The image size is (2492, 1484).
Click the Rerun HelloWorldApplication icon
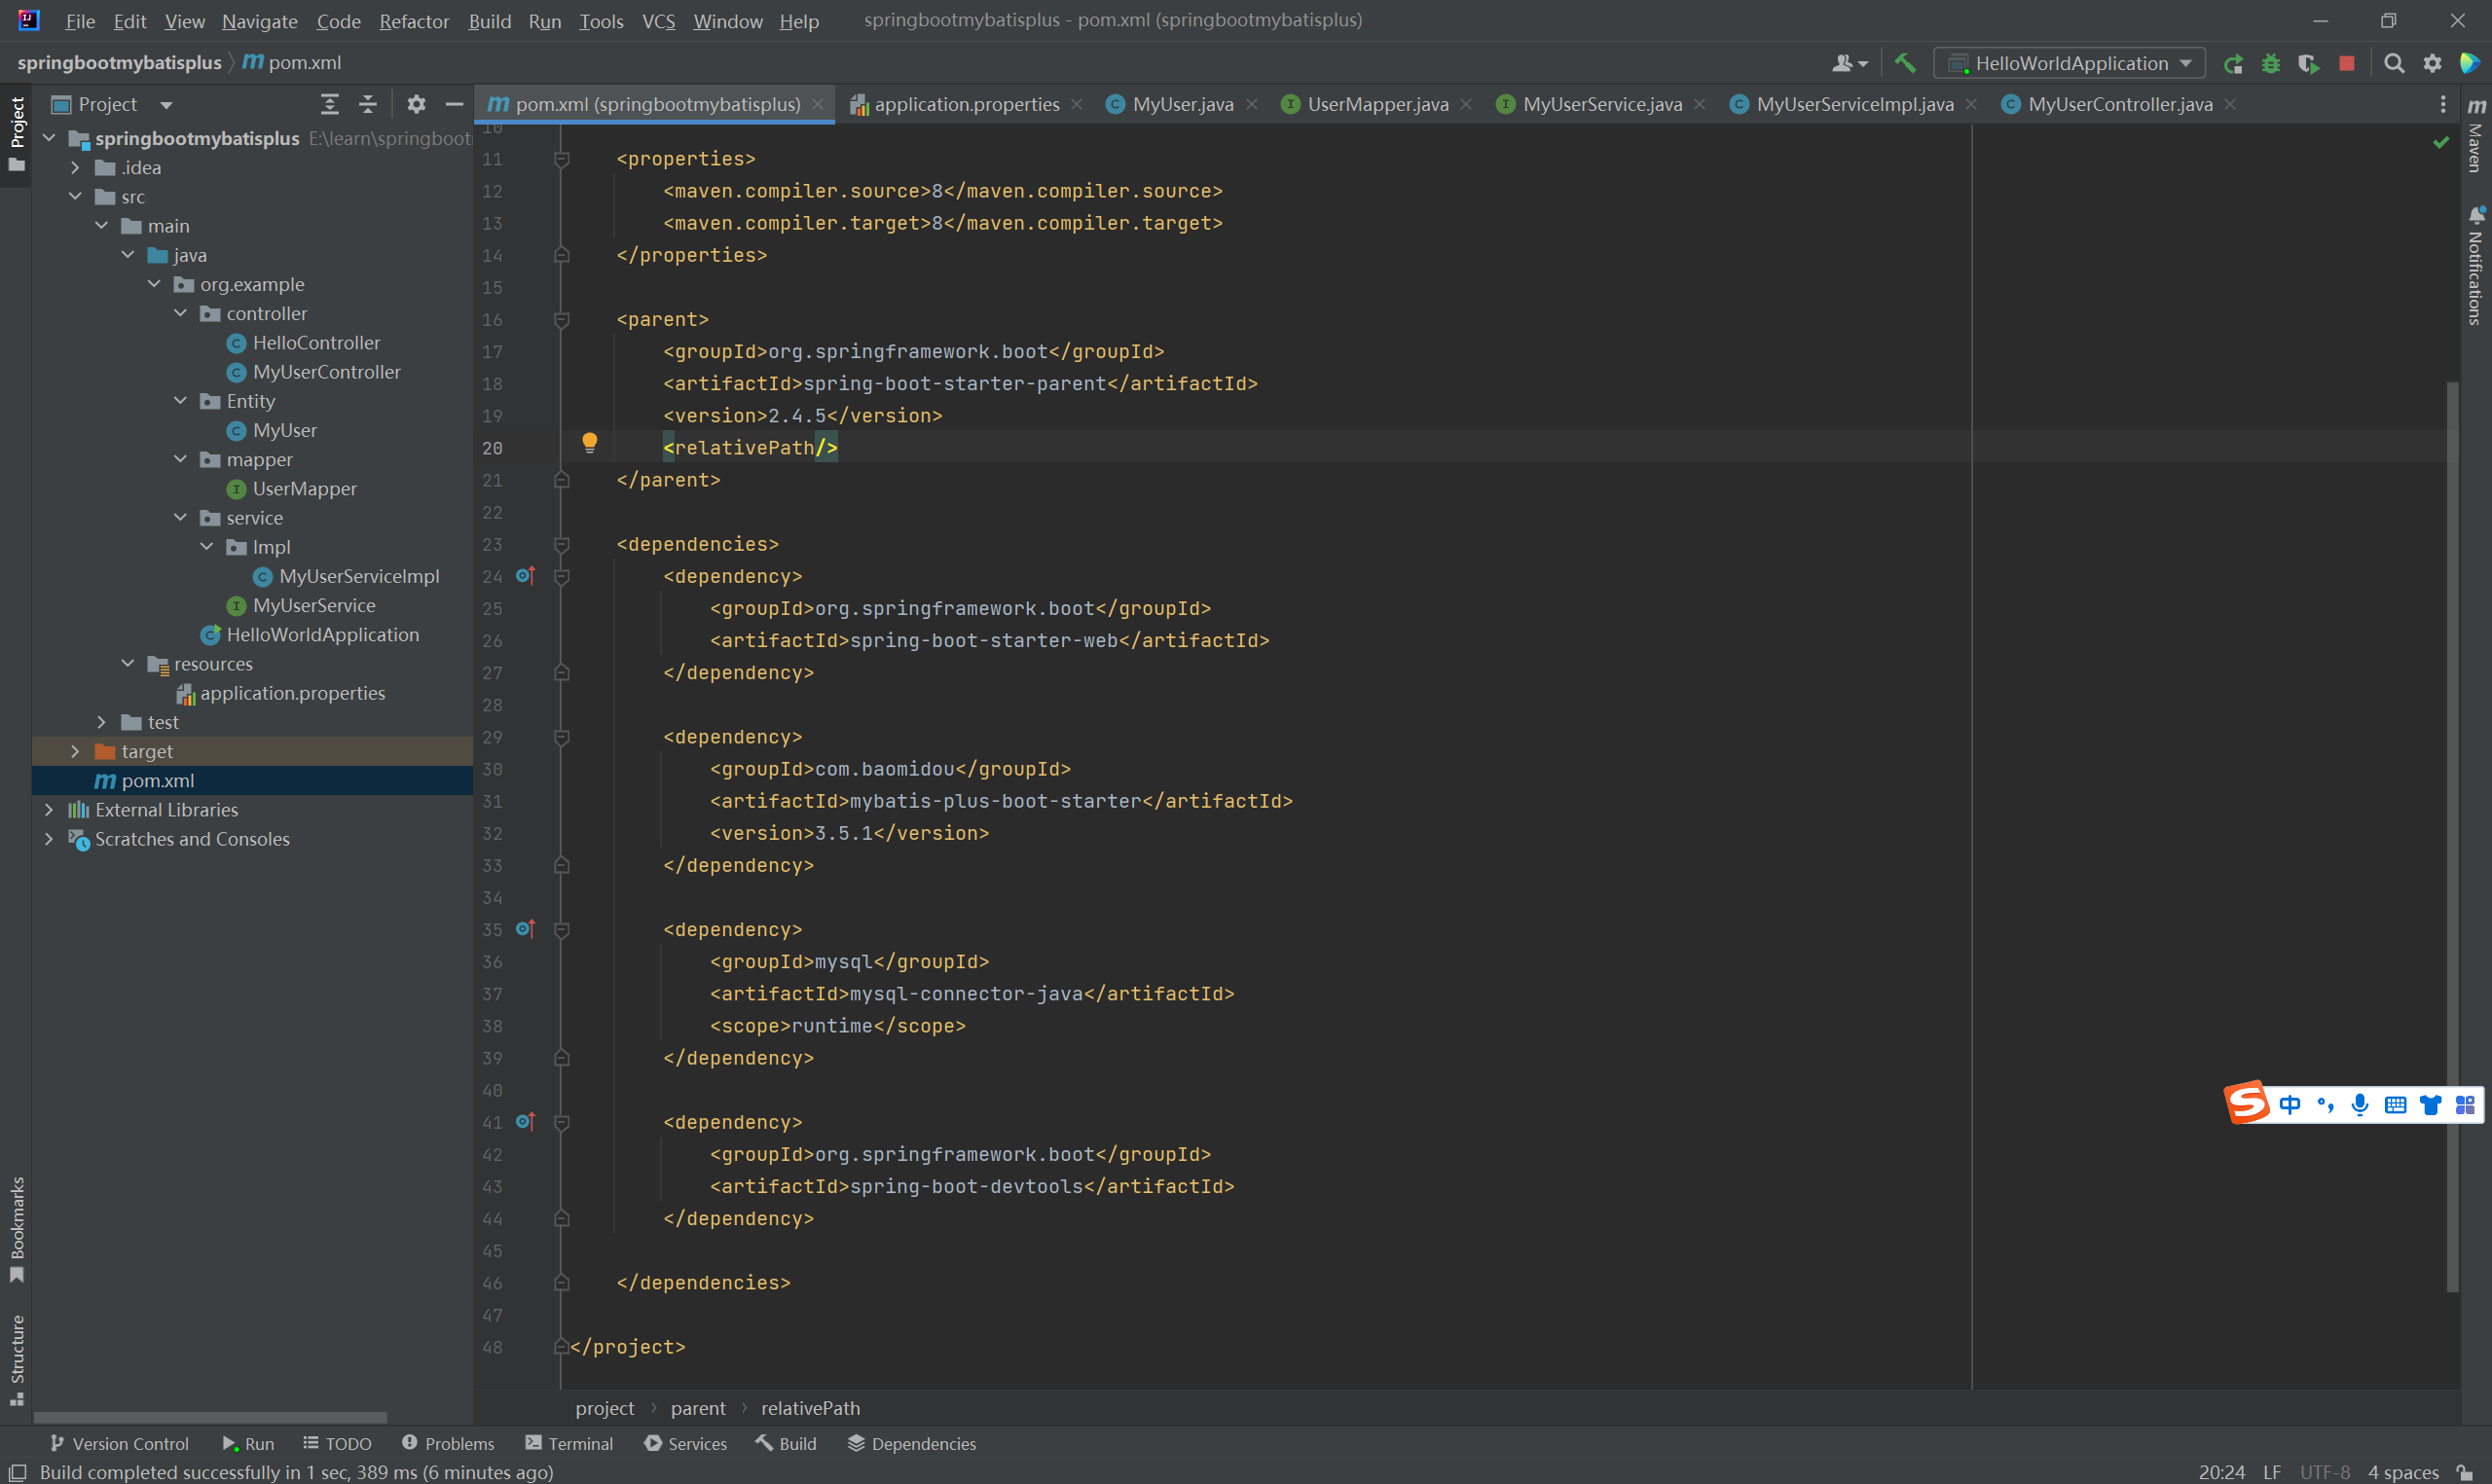(2233, 63)
